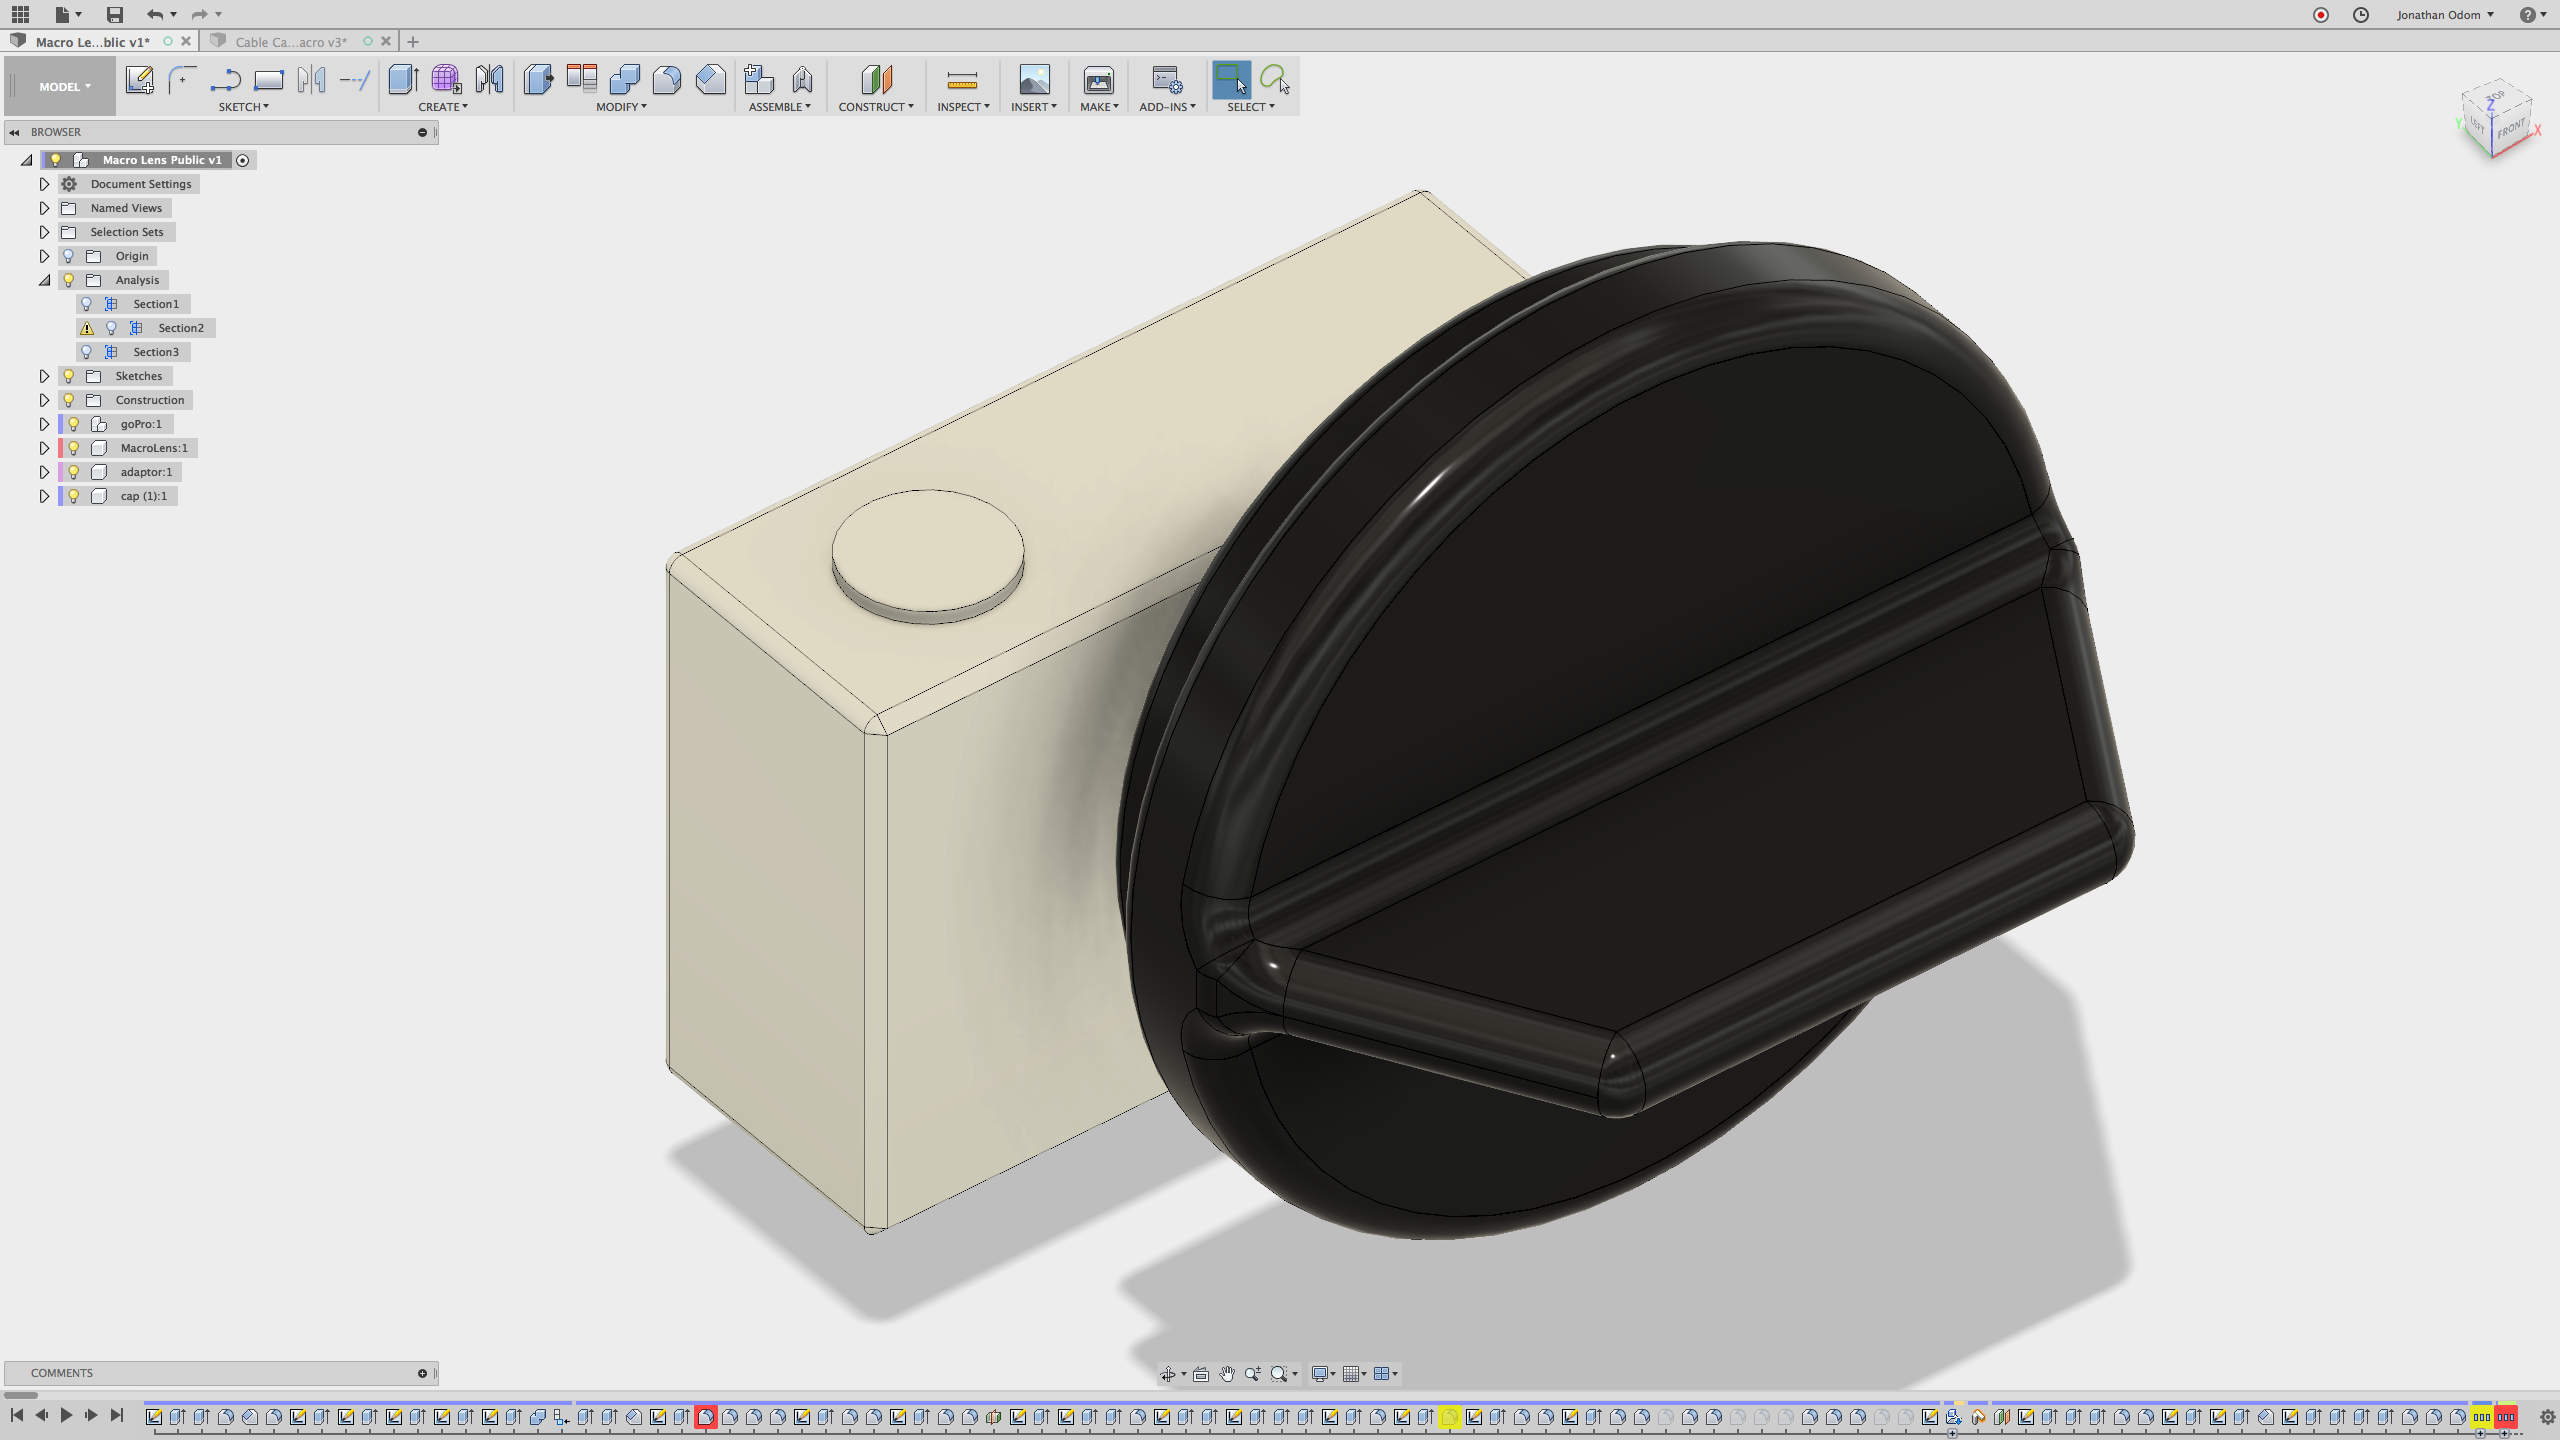Select the sketch Fillet tool
The height and width of the screenshot is (1440, 2560).
[x=182, y=79]
